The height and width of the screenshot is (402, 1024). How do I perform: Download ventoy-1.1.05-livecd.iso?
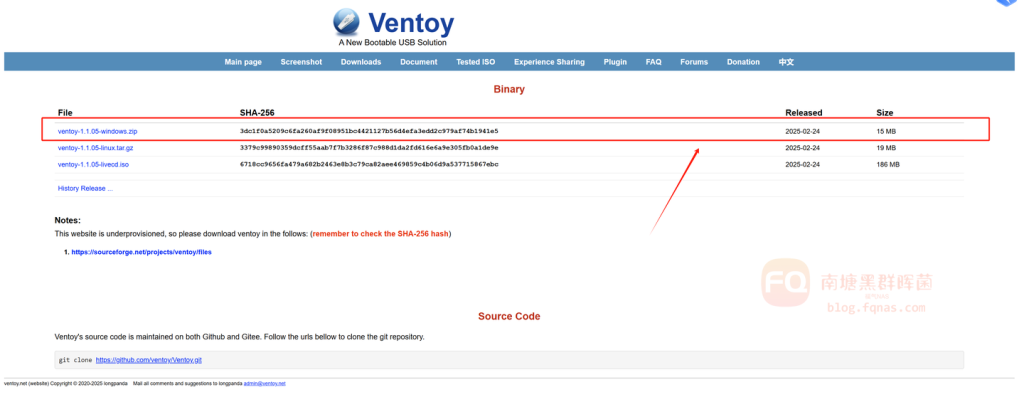coord(93,164)
